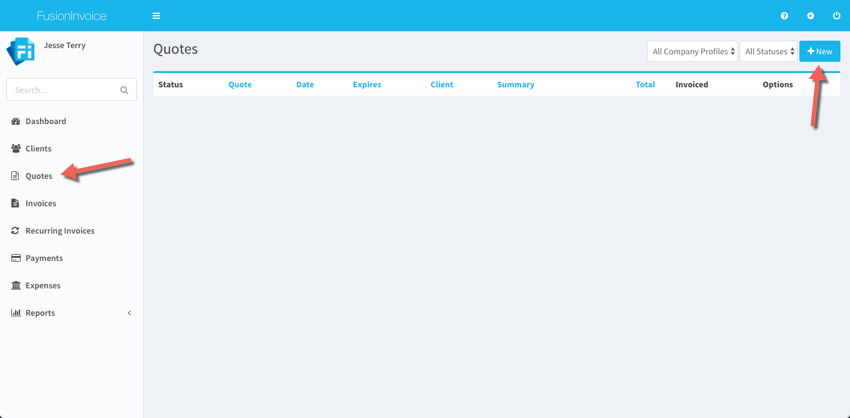
Task: Open Expenses in the sidebar
Action: pos(42,286)
